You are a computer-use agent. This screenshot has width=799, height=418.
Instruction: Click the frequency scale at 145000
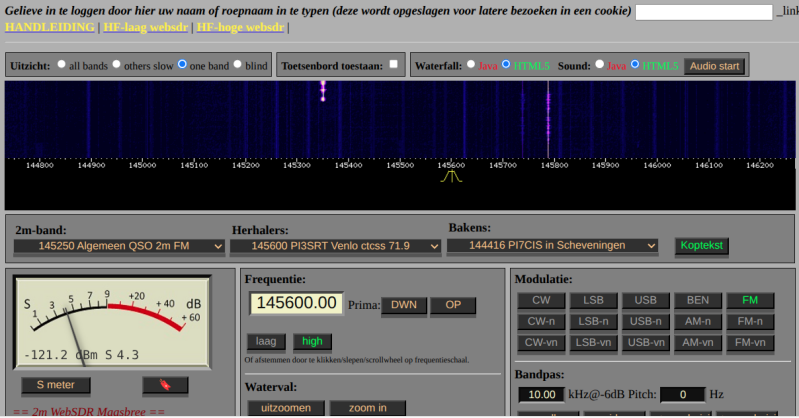(x=143, y=166)
